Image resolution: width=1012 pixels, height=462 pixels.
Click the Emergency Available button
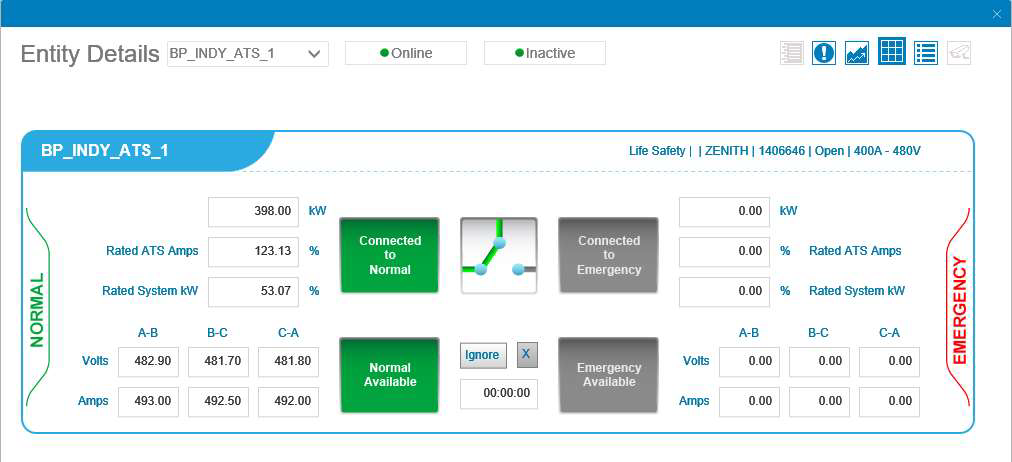tap(608, 375)
